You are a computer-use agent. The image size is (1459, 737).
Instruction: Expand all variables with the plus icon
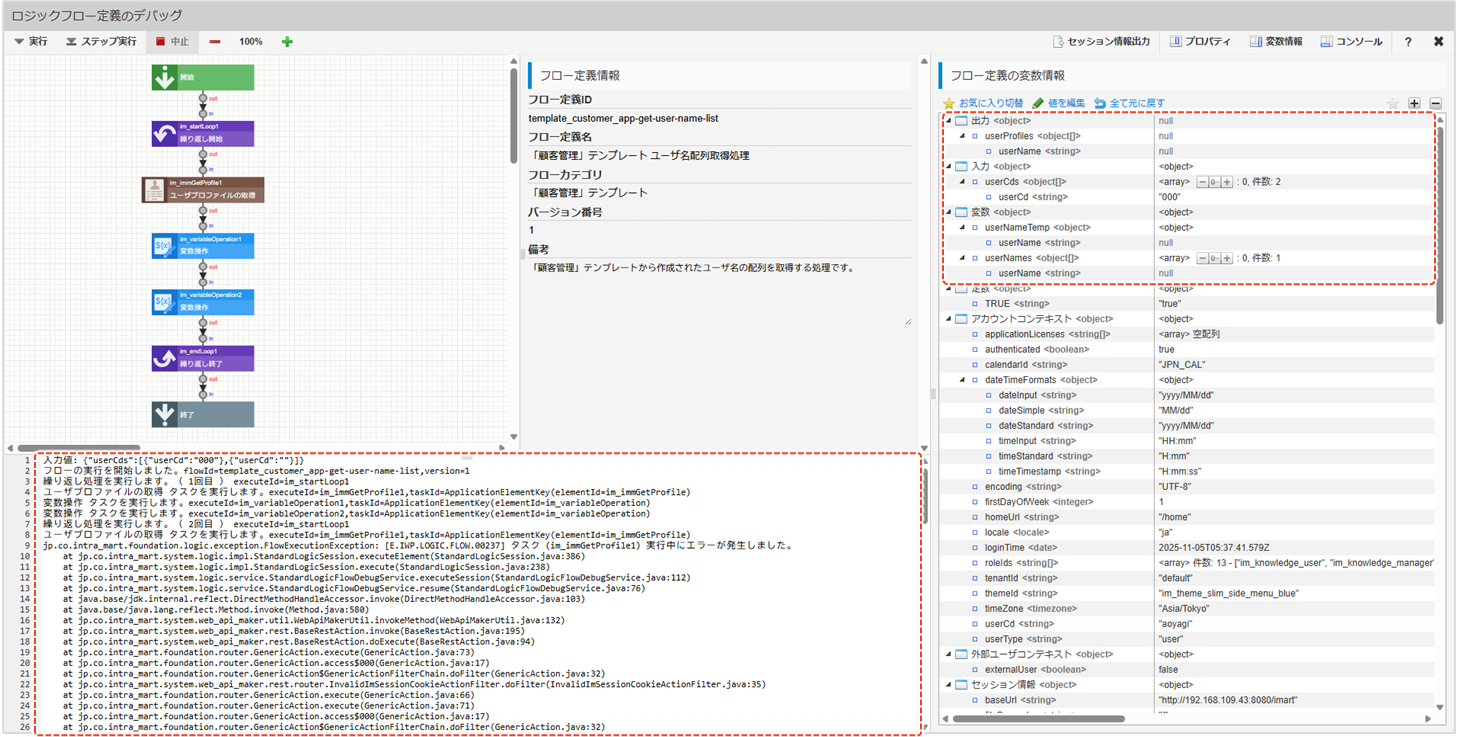coord(1414,103)
